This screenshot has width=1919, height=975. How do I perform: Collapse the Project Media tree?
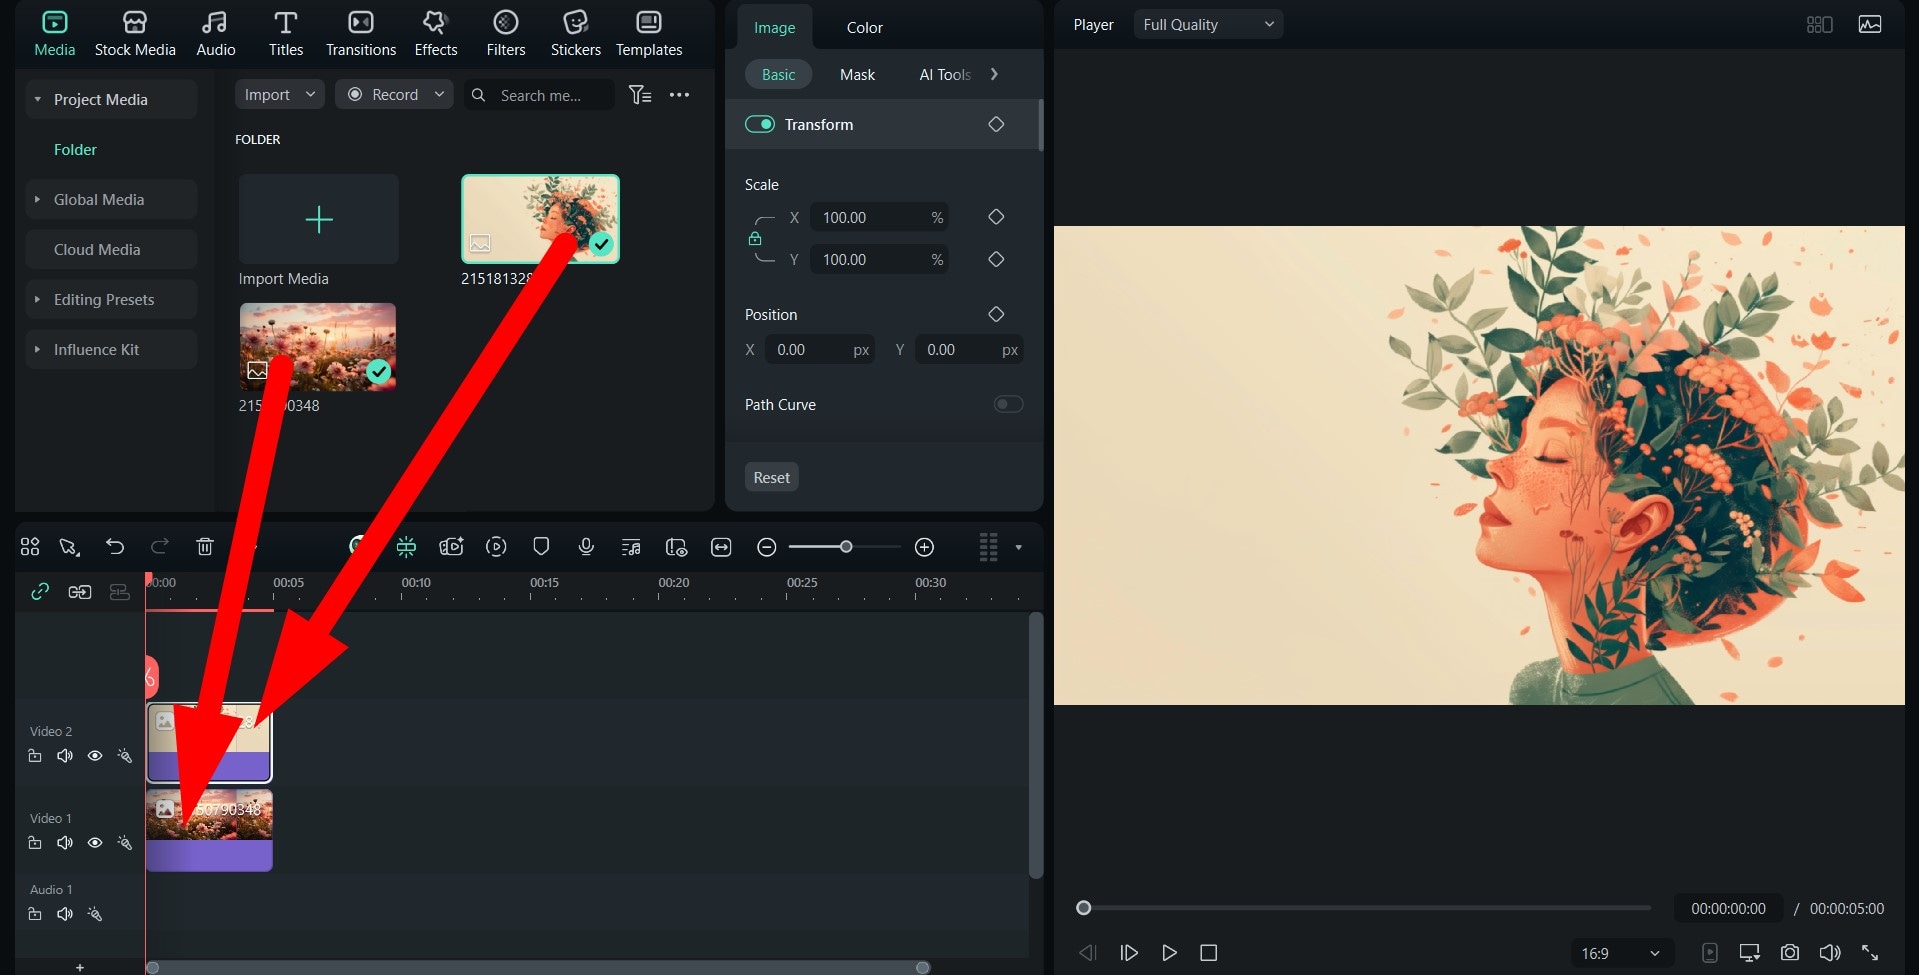click(x=38, y=99)
